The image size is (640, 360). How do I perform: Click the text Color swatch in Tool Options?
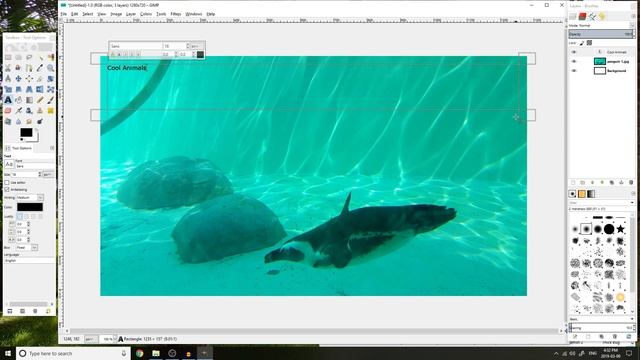pyautogui.click(x=30, y=207)
